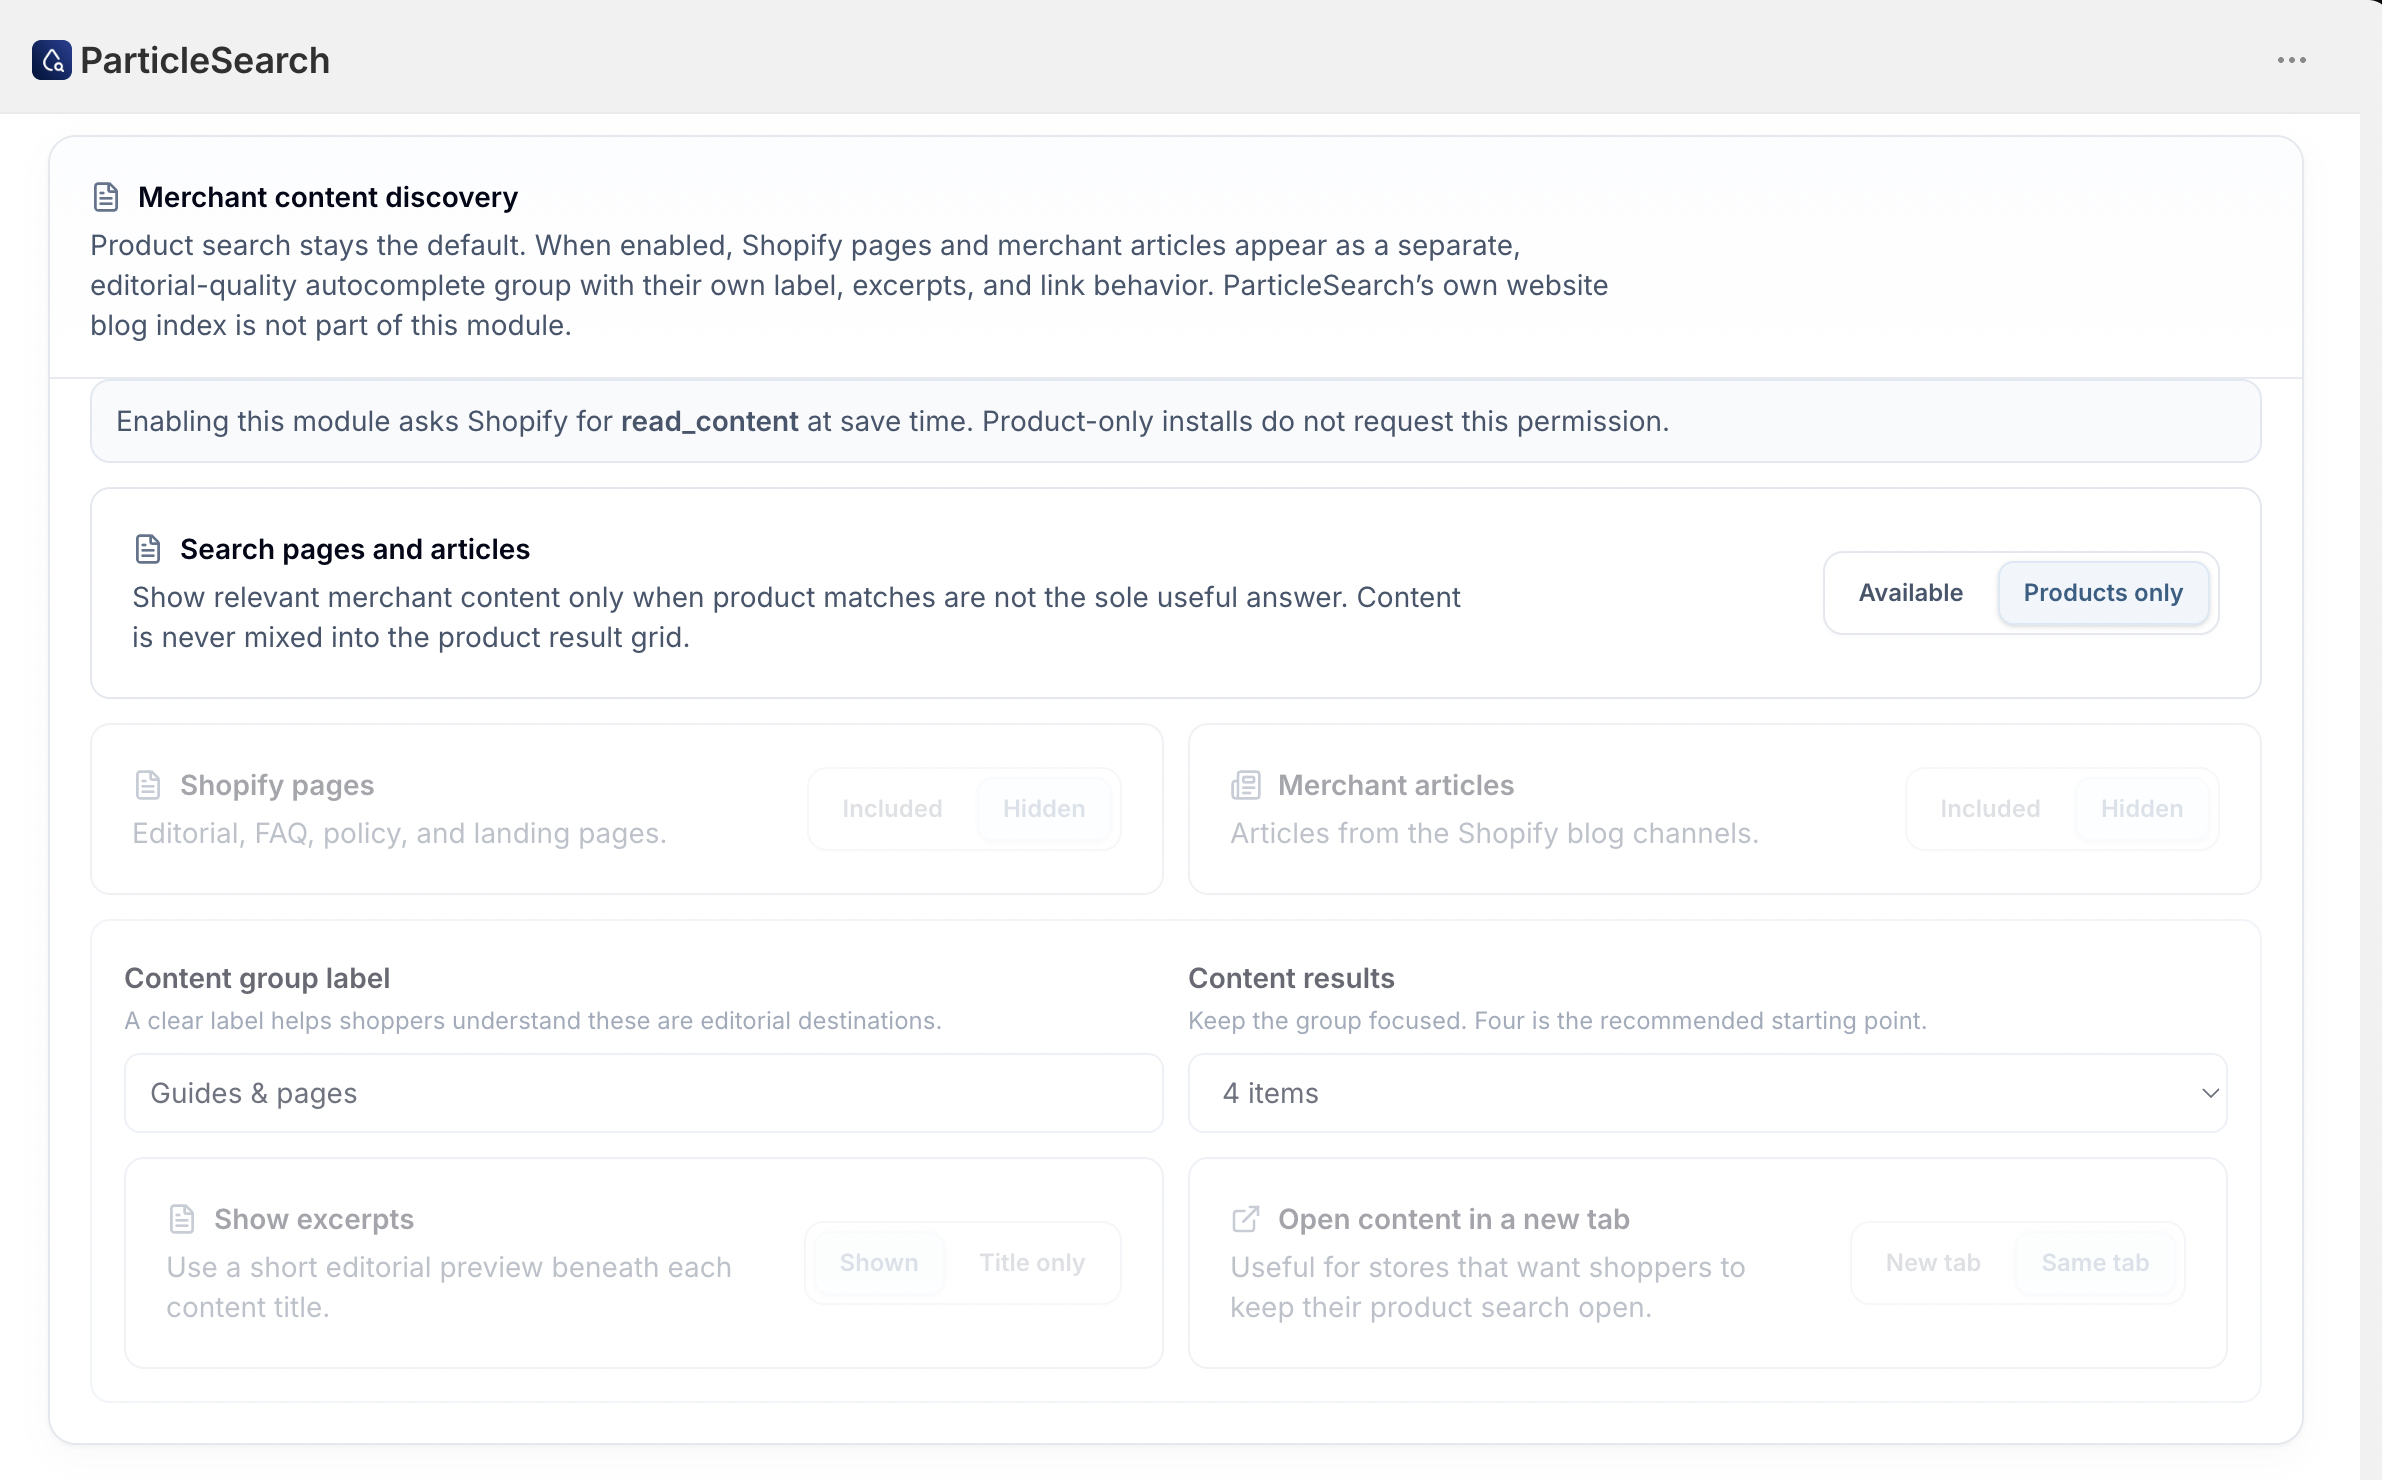2382x1480 pixels.
Task: Click the Open content in a new tab heading
Action: (x=1454, y=1219)
